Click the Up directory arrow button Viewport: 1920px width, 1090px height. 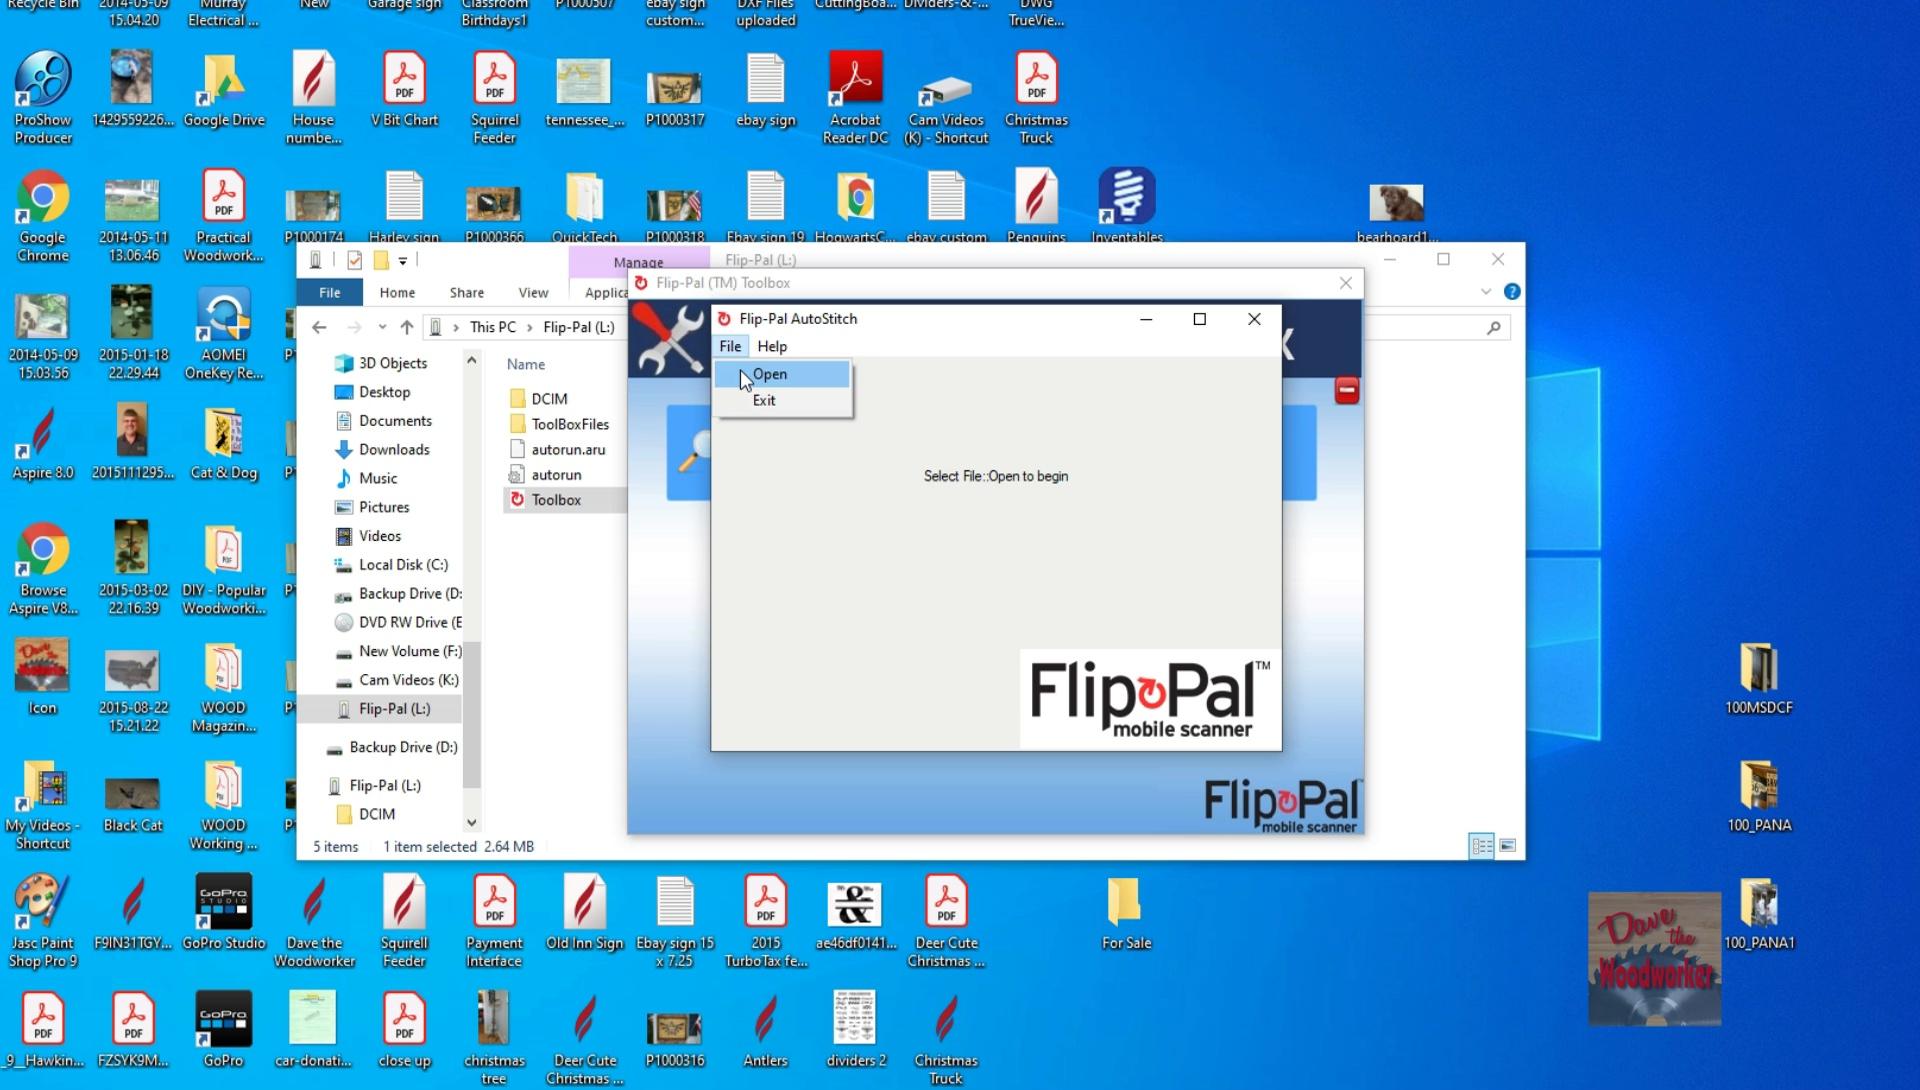coord(407,327)
